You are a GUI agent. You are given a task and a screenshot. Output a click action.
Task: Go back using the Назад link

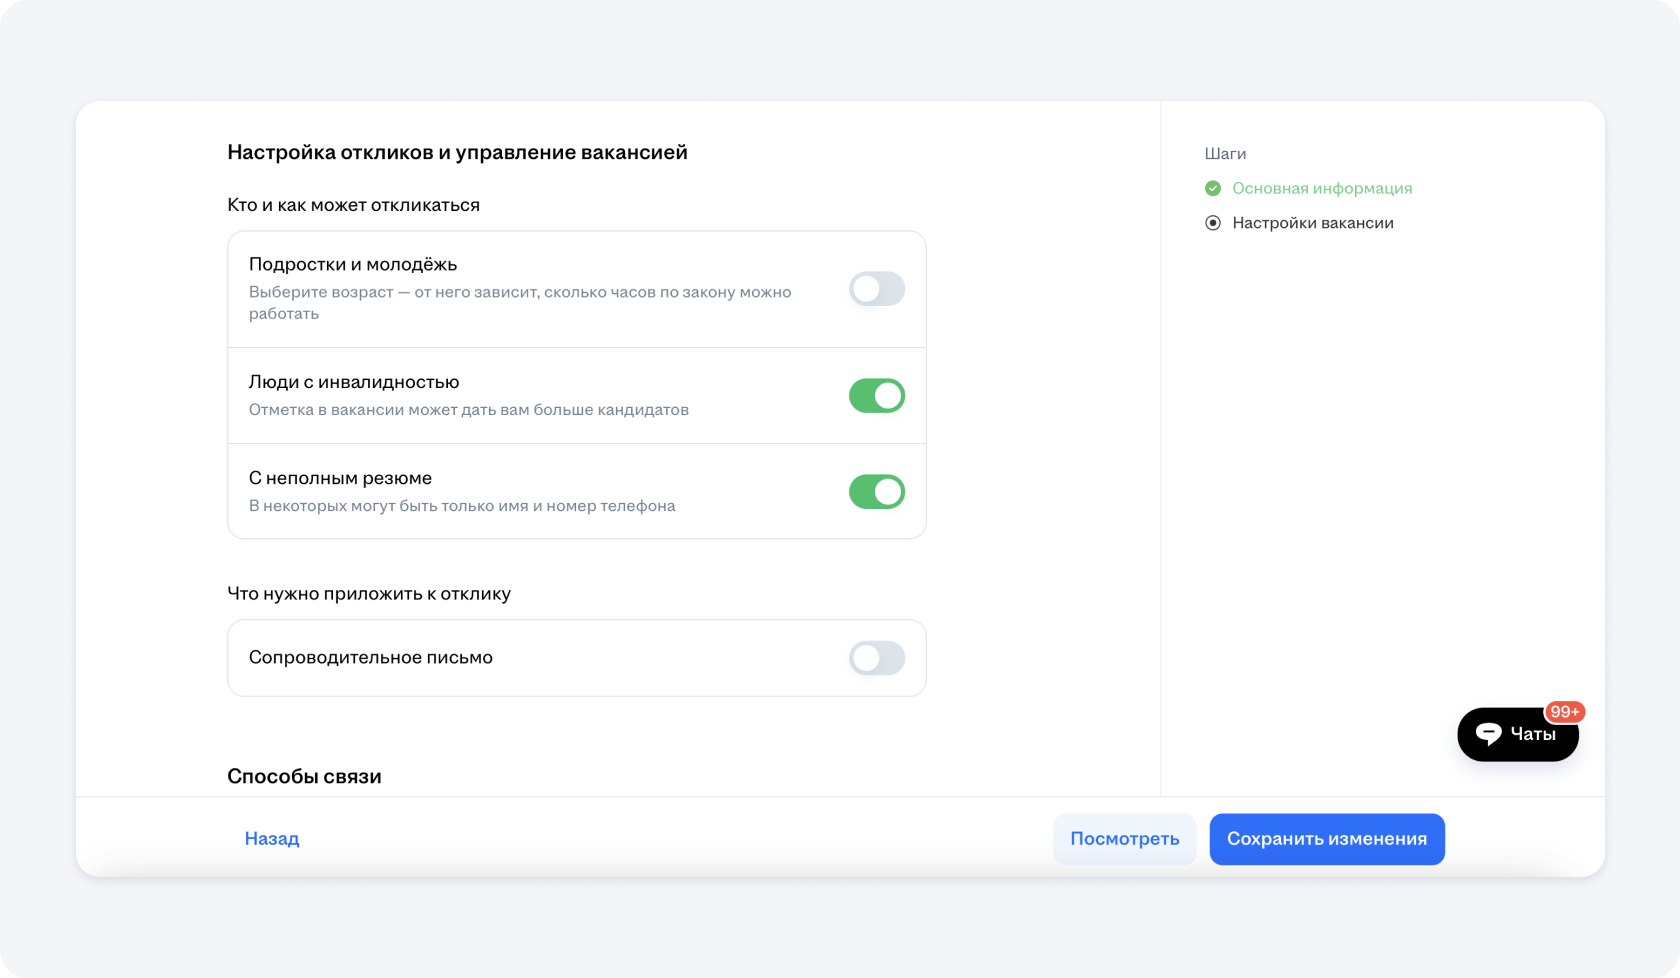point(272,839)
